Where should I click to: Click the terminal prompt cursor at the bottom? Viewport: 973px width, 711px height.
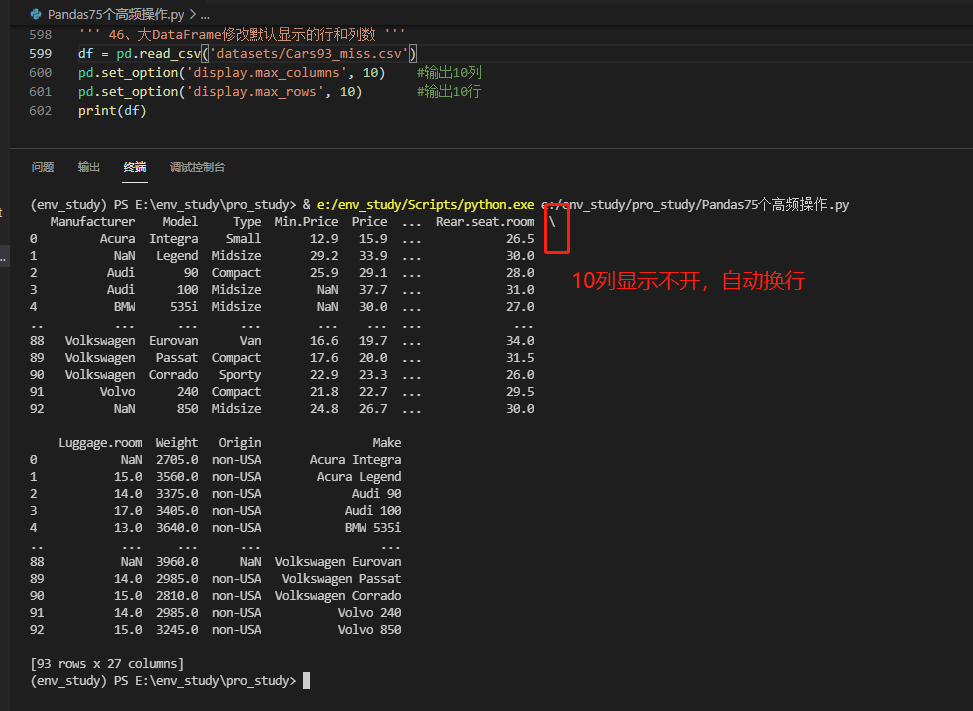tap(307, 681)
